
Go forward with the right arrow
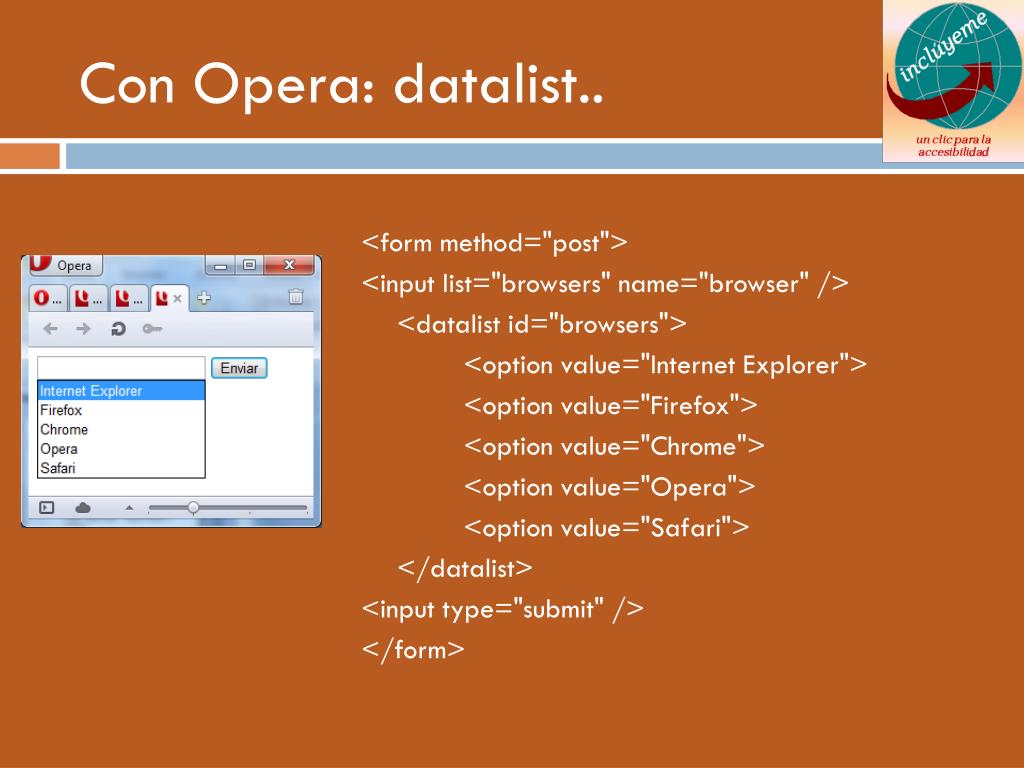click(83, 328)
